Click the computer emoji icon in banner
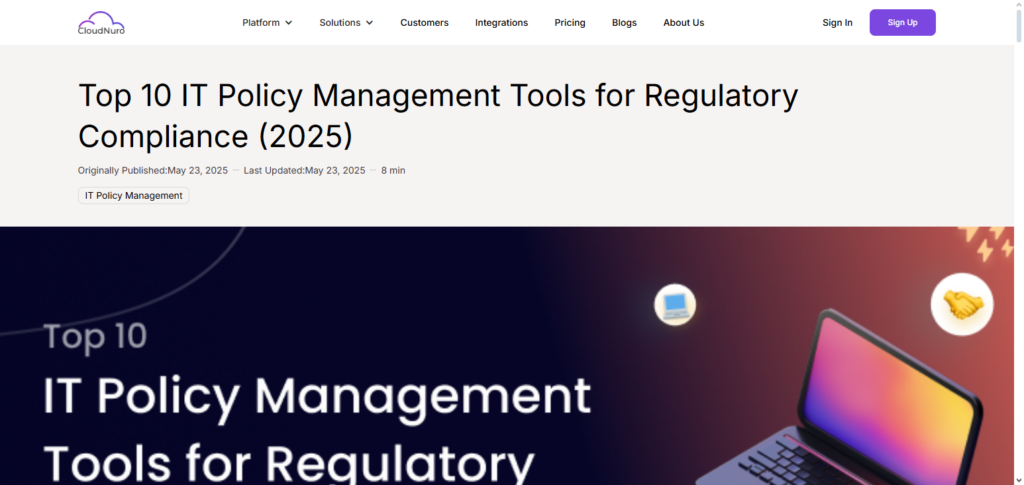 [675, 305]
